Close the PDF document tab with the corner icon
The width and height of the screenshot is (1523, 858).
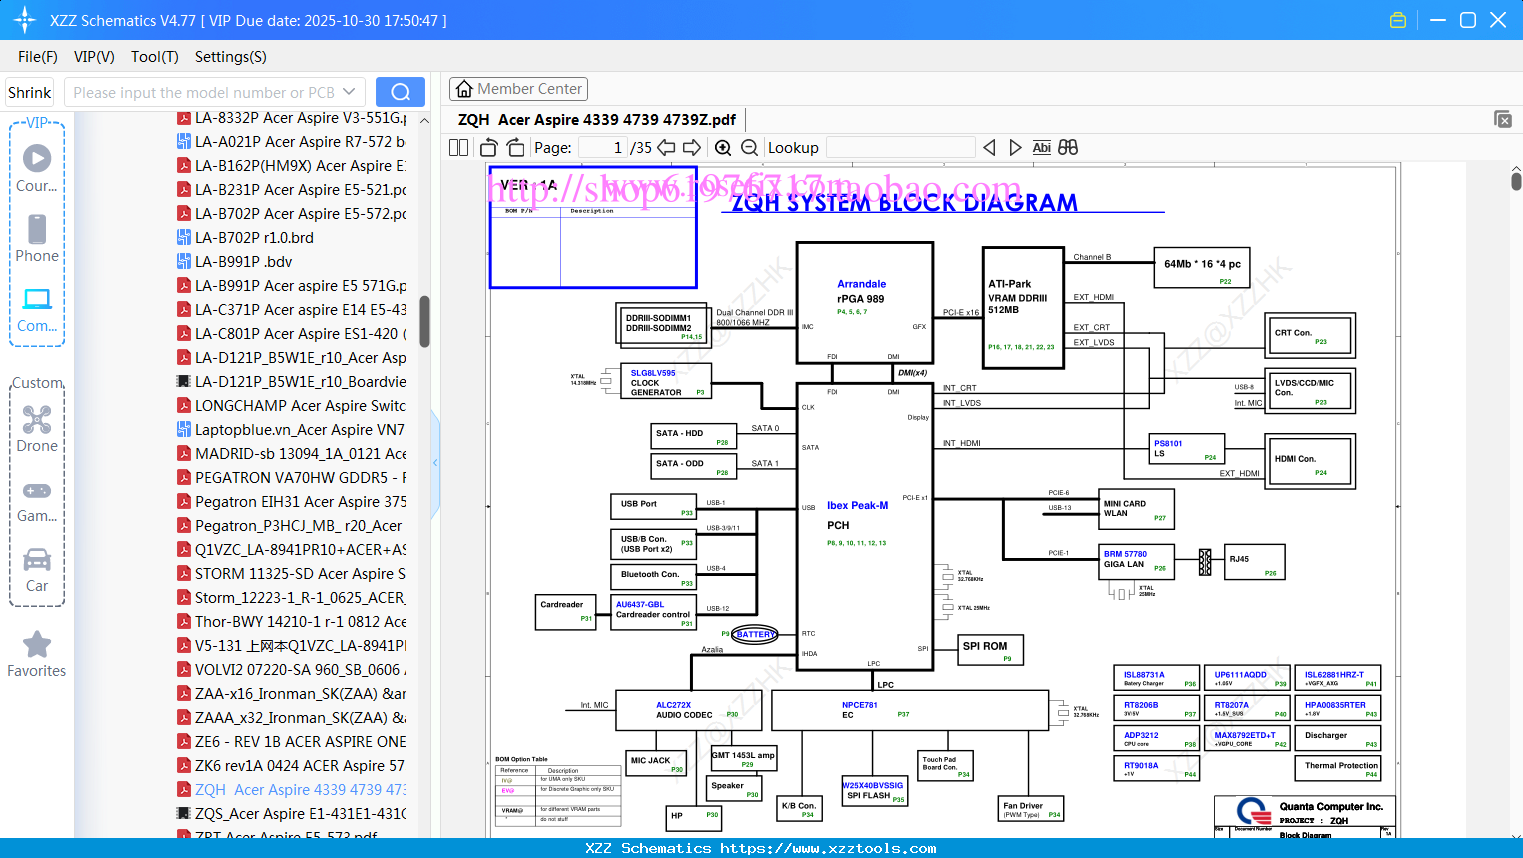pos(1503,119)
